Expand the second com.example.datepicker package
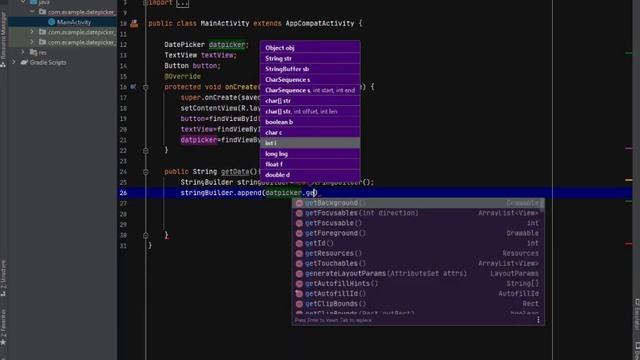Screen dimensions: 640x360 click(32, 32)
